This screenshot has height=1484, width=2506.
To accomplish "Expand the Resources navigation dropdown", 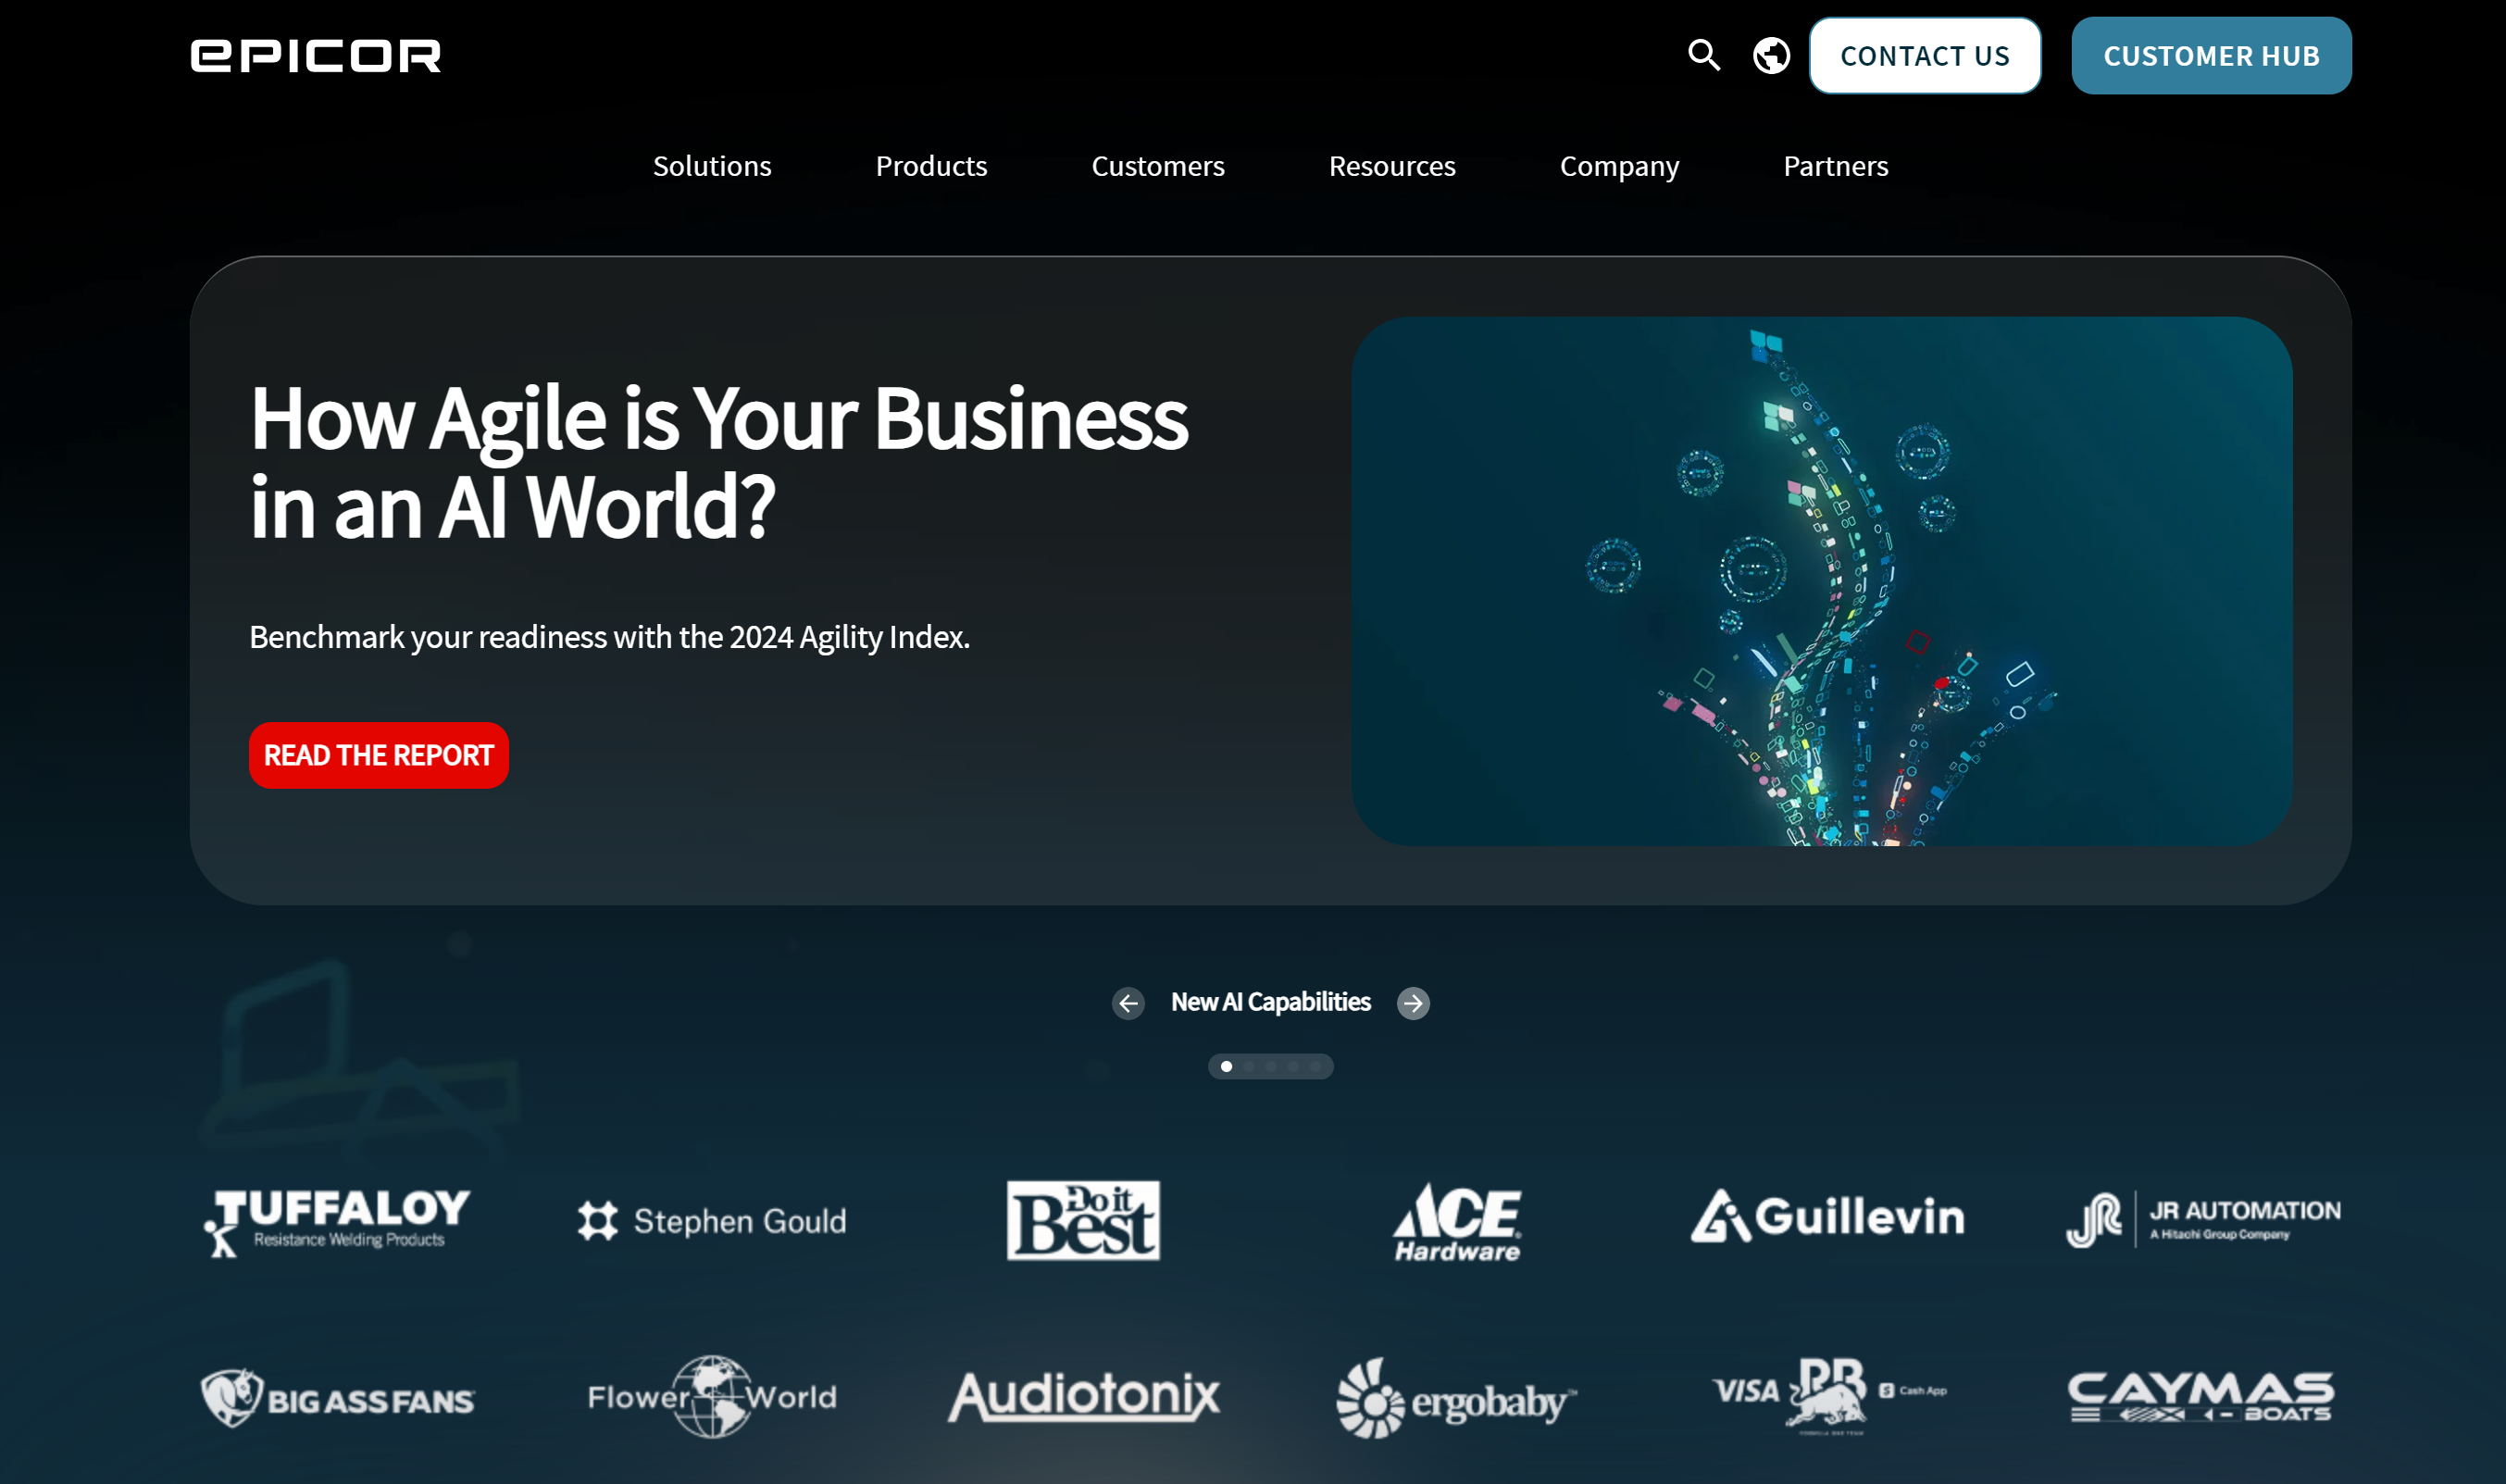I will point(1391,166).
